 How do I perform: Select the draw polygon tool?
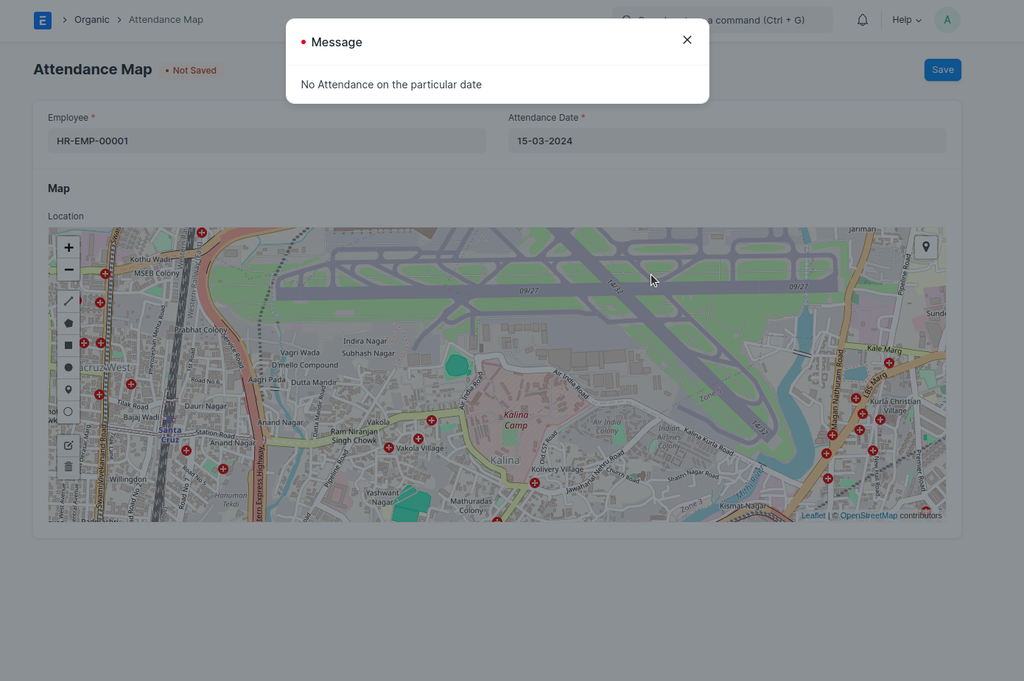pos(68,323)
